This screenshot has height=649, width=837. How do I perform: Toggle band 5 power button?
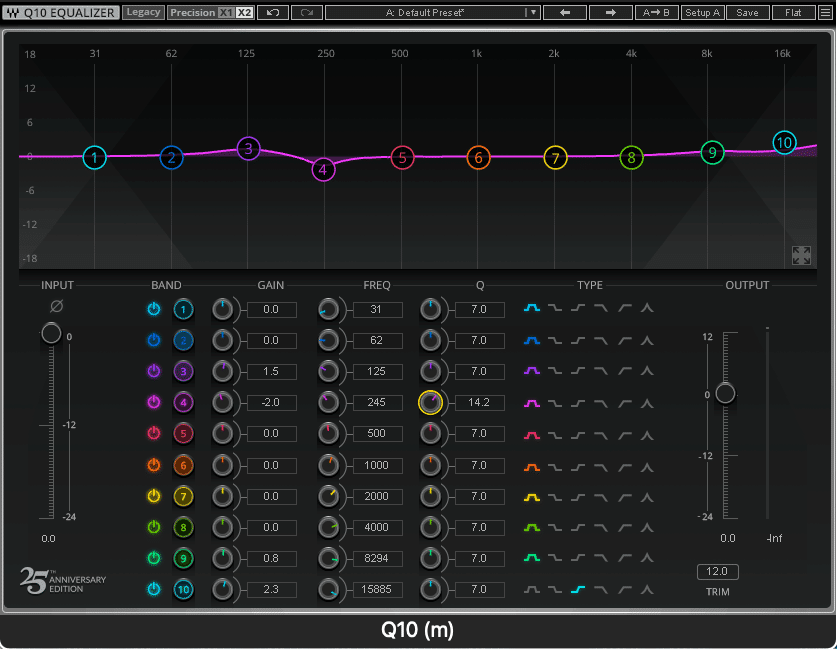point(154,433)
